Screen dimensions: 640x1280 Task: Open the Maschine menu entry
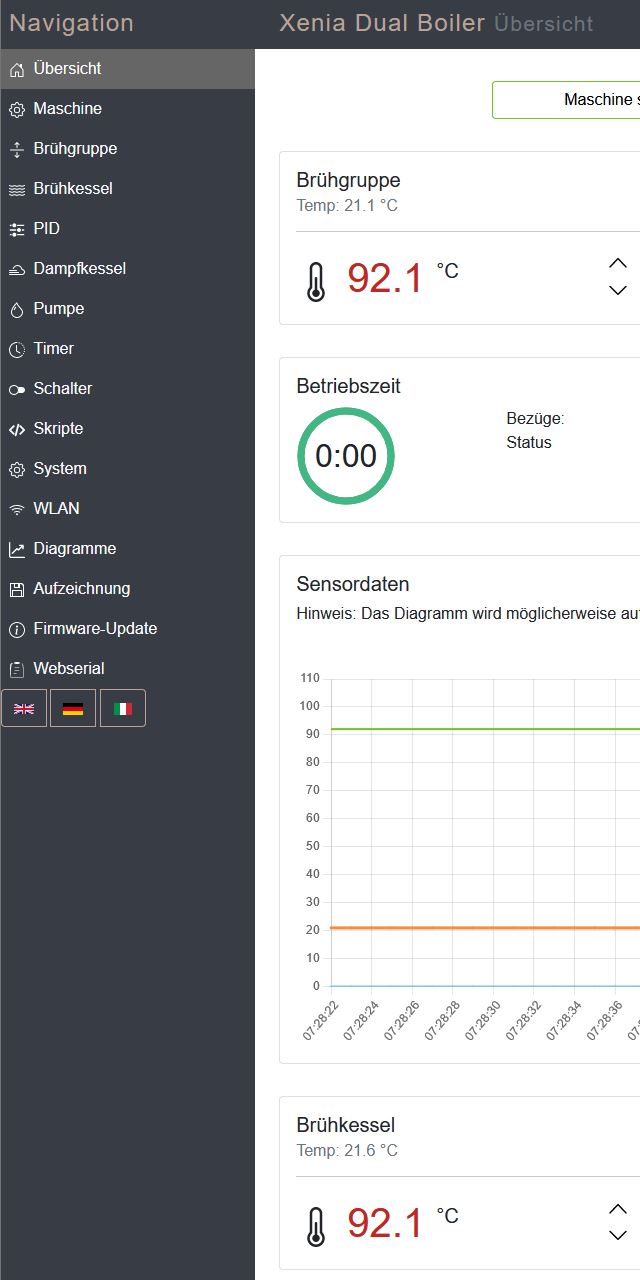[x=127, y=109]
